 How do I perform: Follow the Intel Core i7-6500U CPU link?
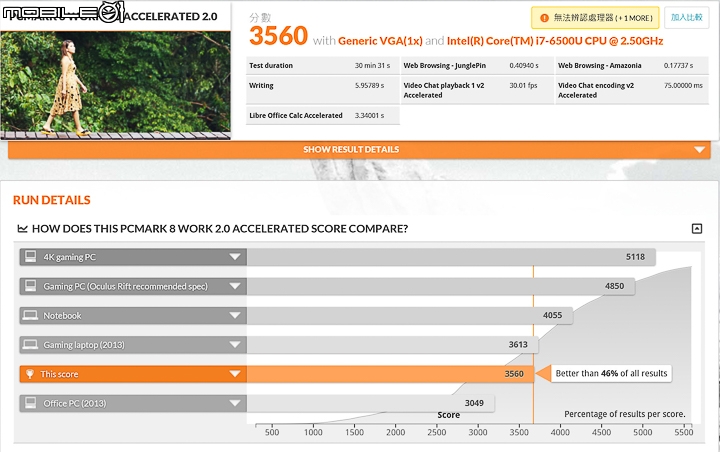pyautogui.click(x=555, y=41)
